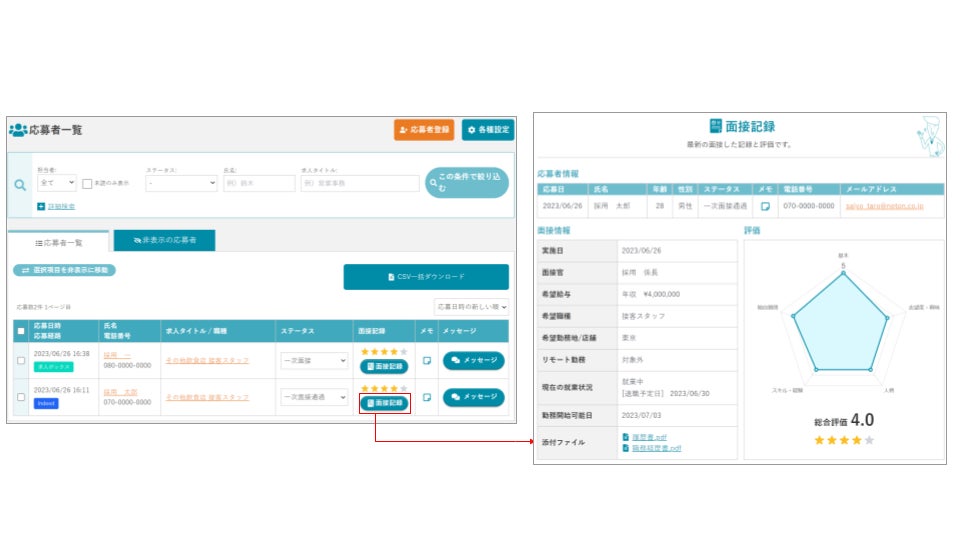Open memo icon for second applicant row
The width and height of the screenshot is (960, 540).
pos(427,397)
